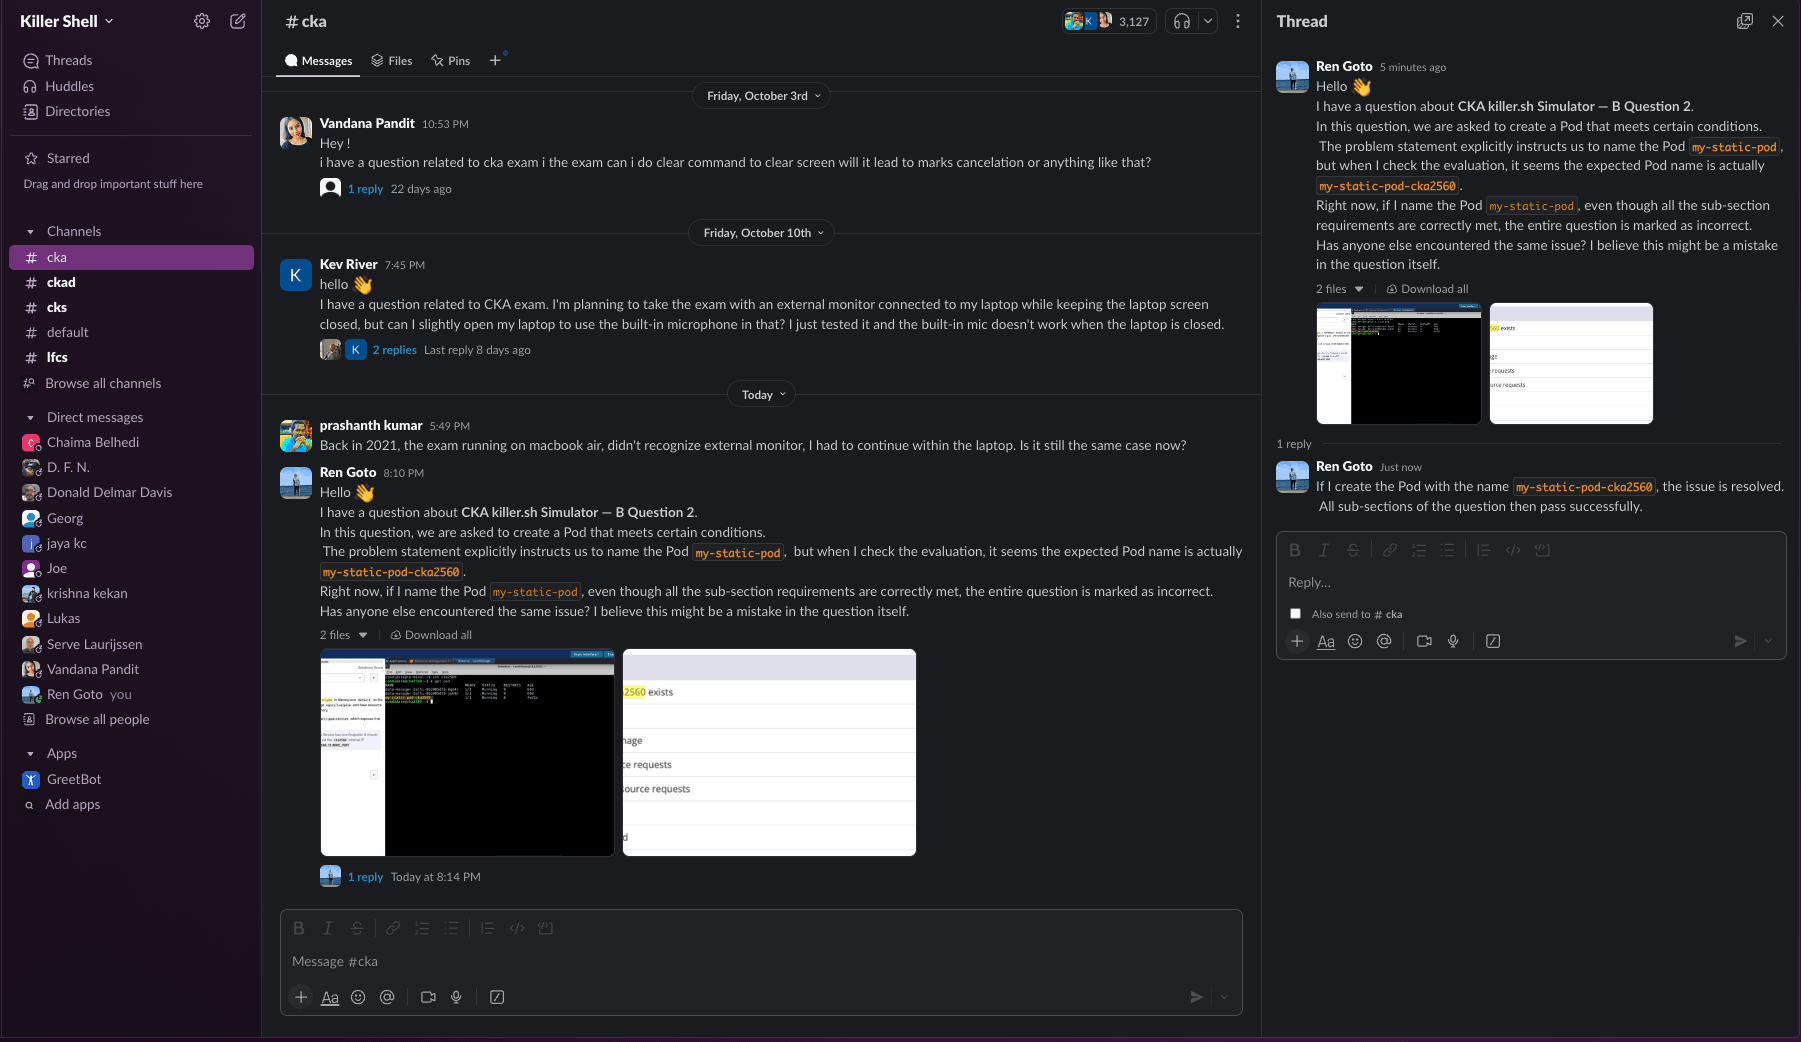Attach file via plus in channel composer

click(301, 997)
